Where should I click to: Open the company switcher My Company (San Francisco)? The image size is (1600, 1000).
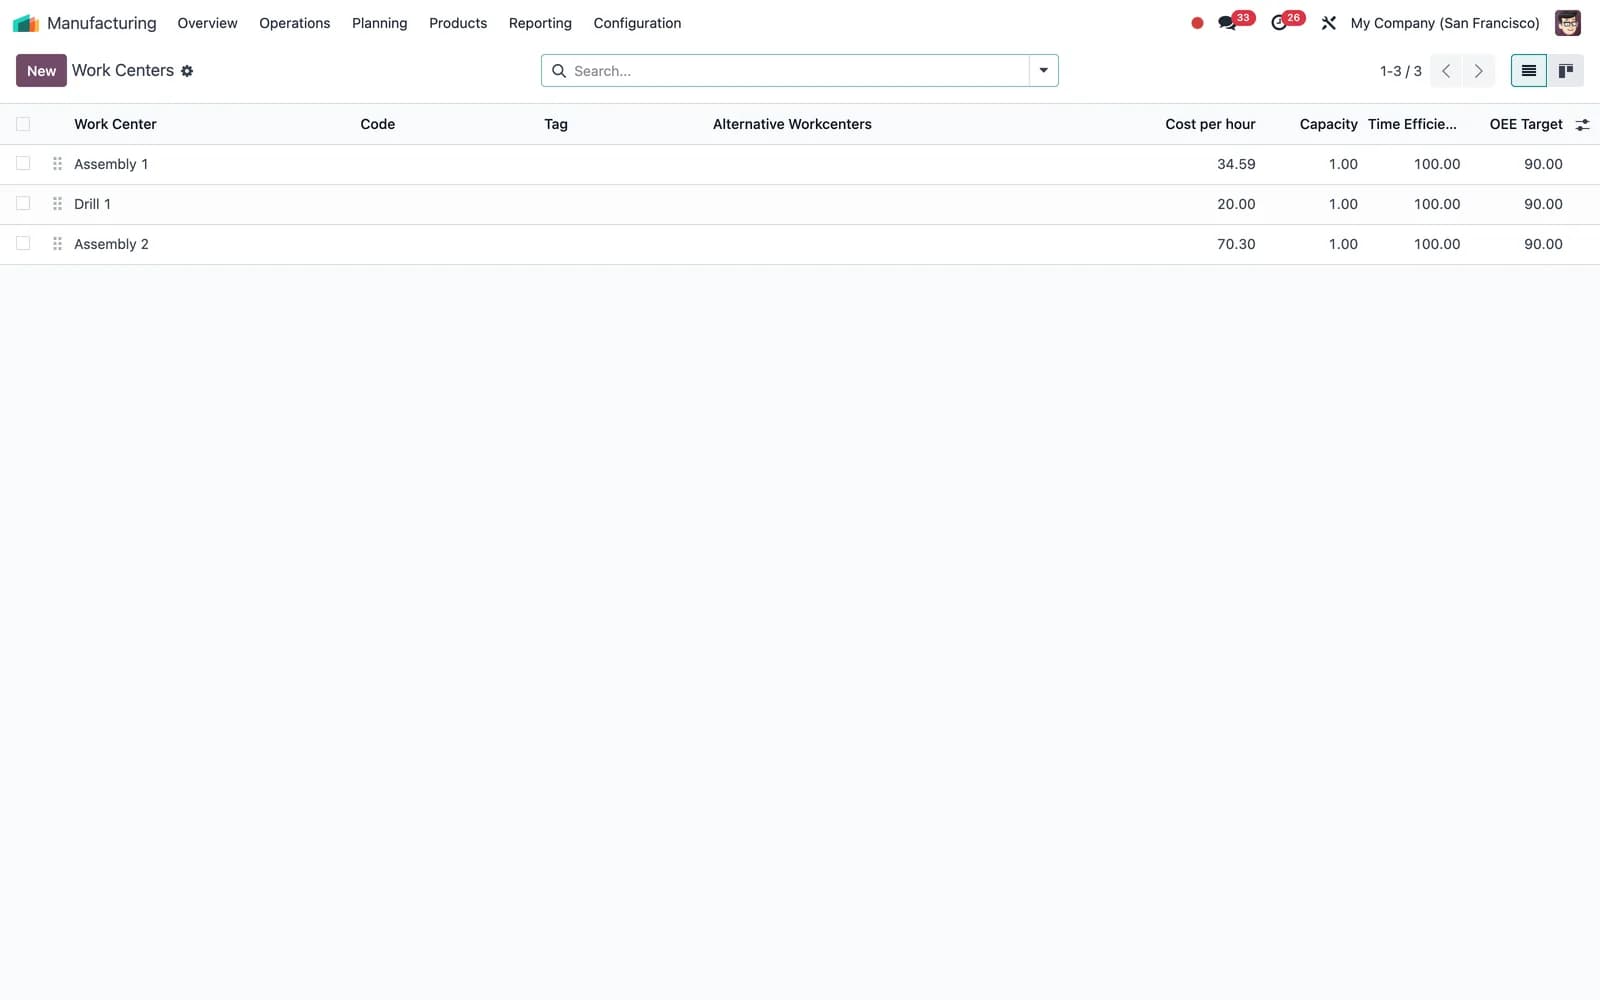(x=1445, y=23)
